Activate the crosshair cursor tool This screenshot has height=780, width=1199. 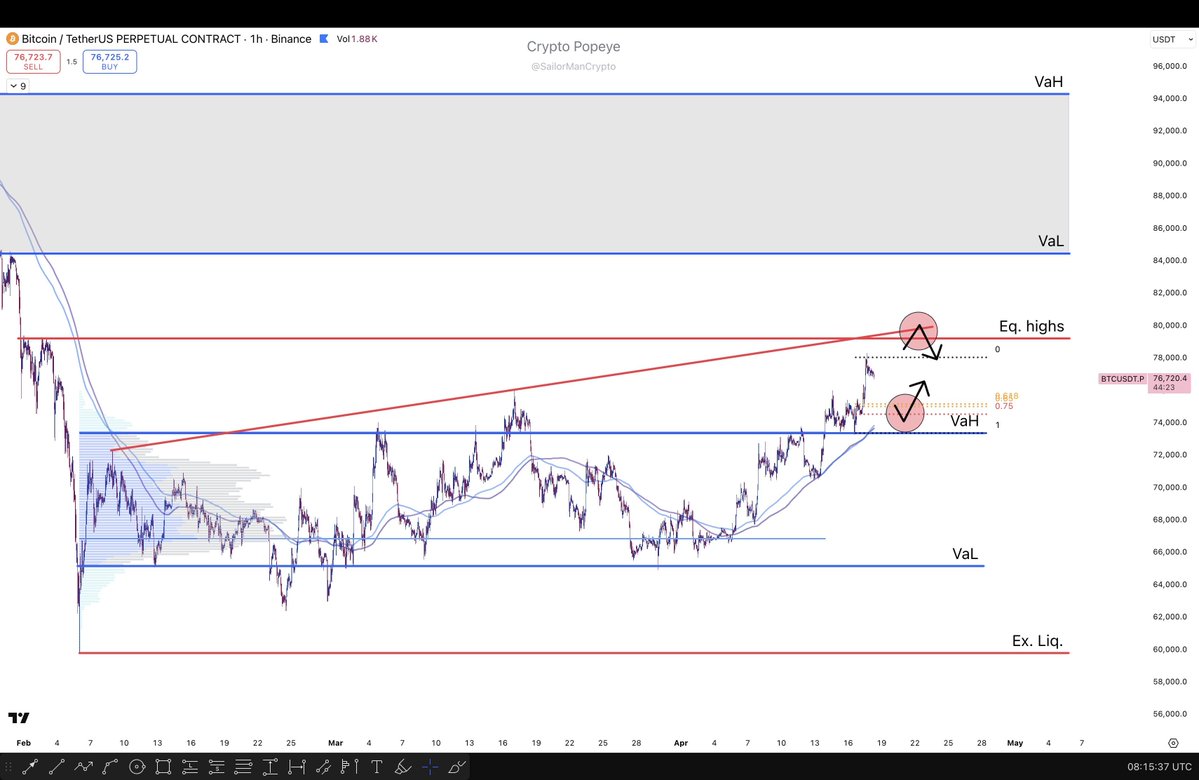(431, 766)
